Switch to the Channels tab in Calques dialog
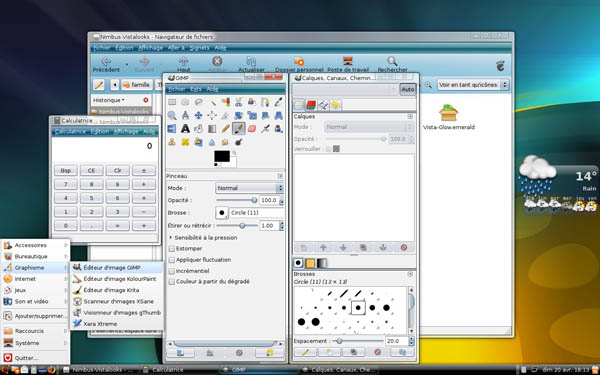This screenshot has width=600, height=375. [311, 105]
